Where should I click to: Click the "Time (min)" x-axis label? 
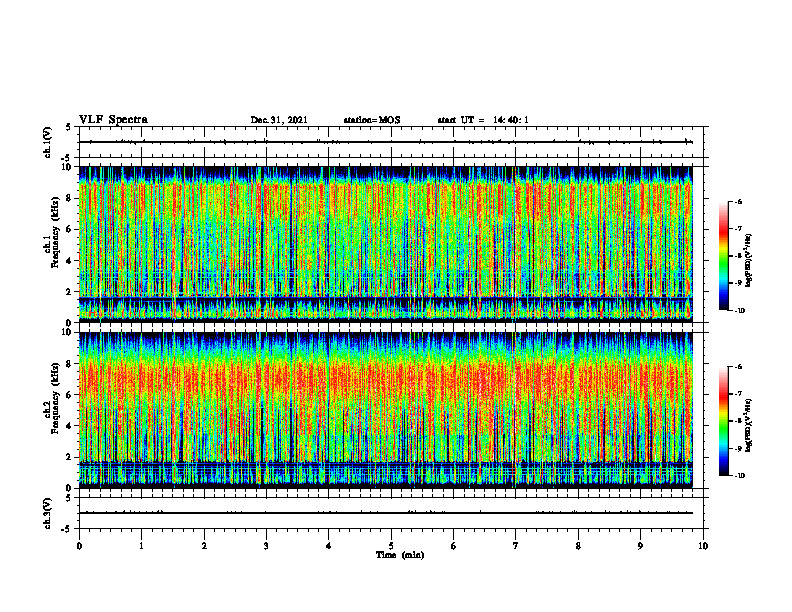point(400,555)
